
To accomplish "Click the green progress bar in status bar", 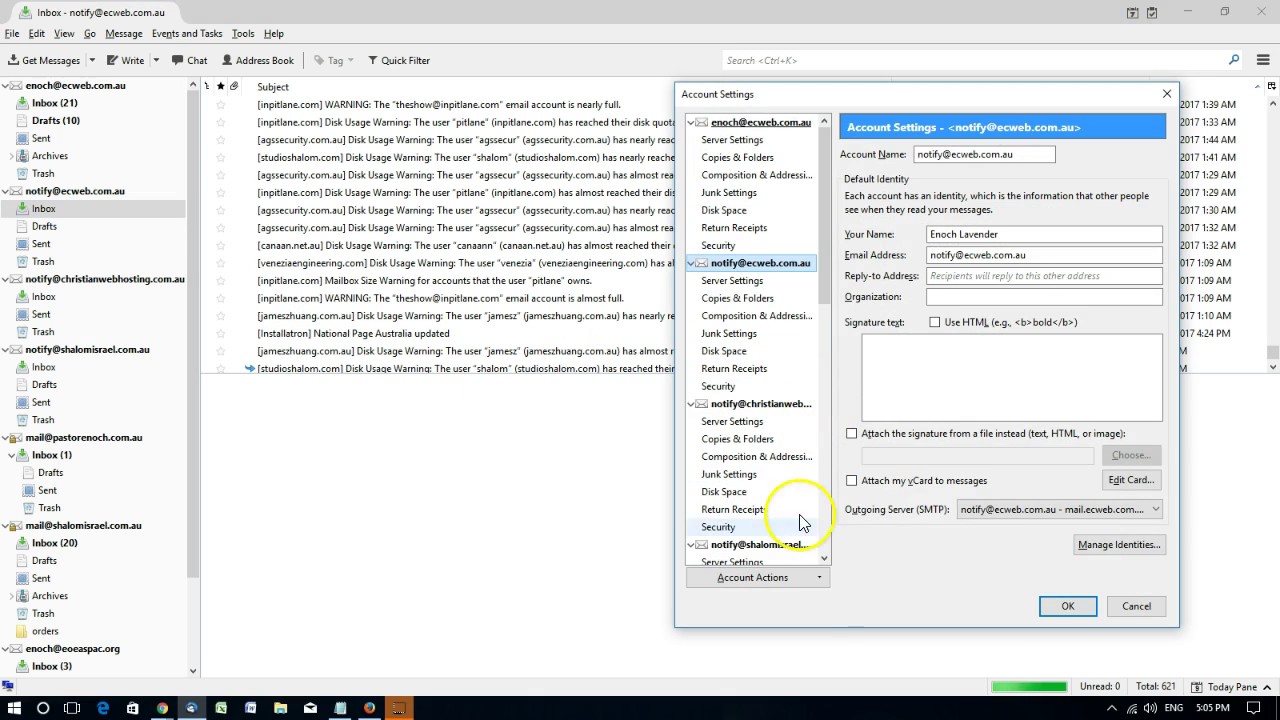I will (x=1029, y=686).
